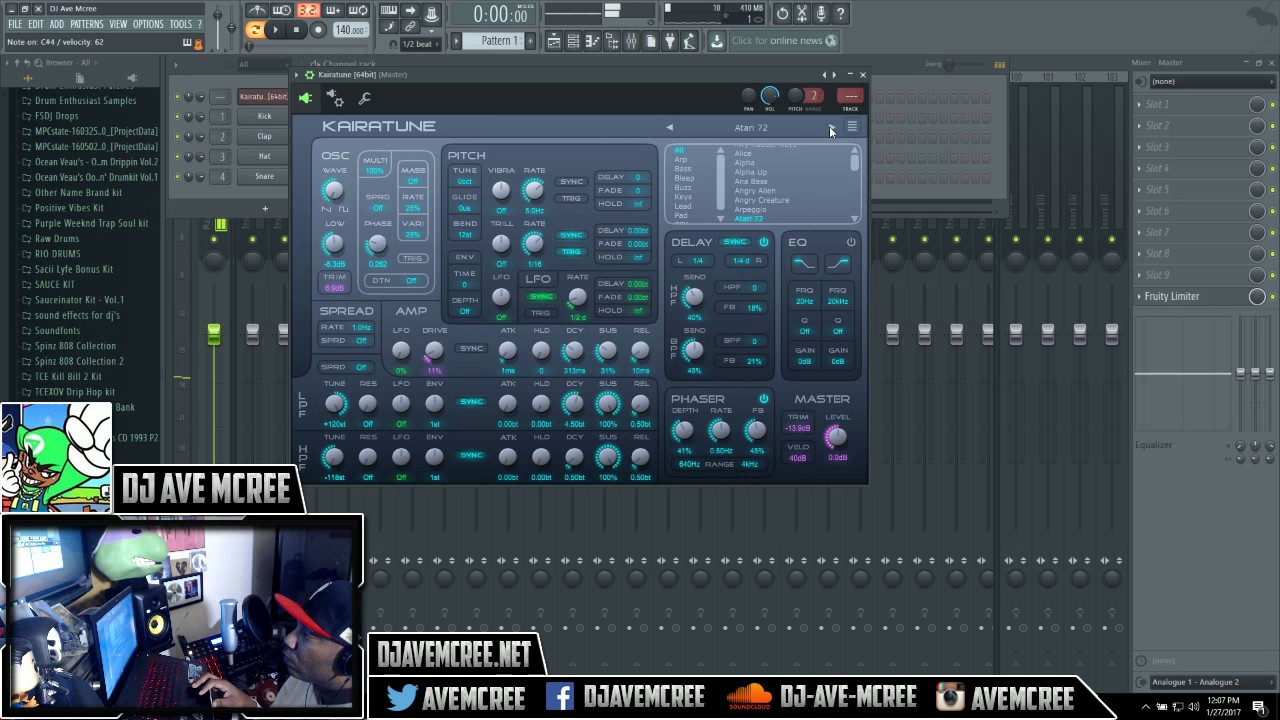Image resolution: width=1280 pixels, height=720 pixels.
Task: Select the low-pass filter shape in EQ
Action: (x=803, y=263)
